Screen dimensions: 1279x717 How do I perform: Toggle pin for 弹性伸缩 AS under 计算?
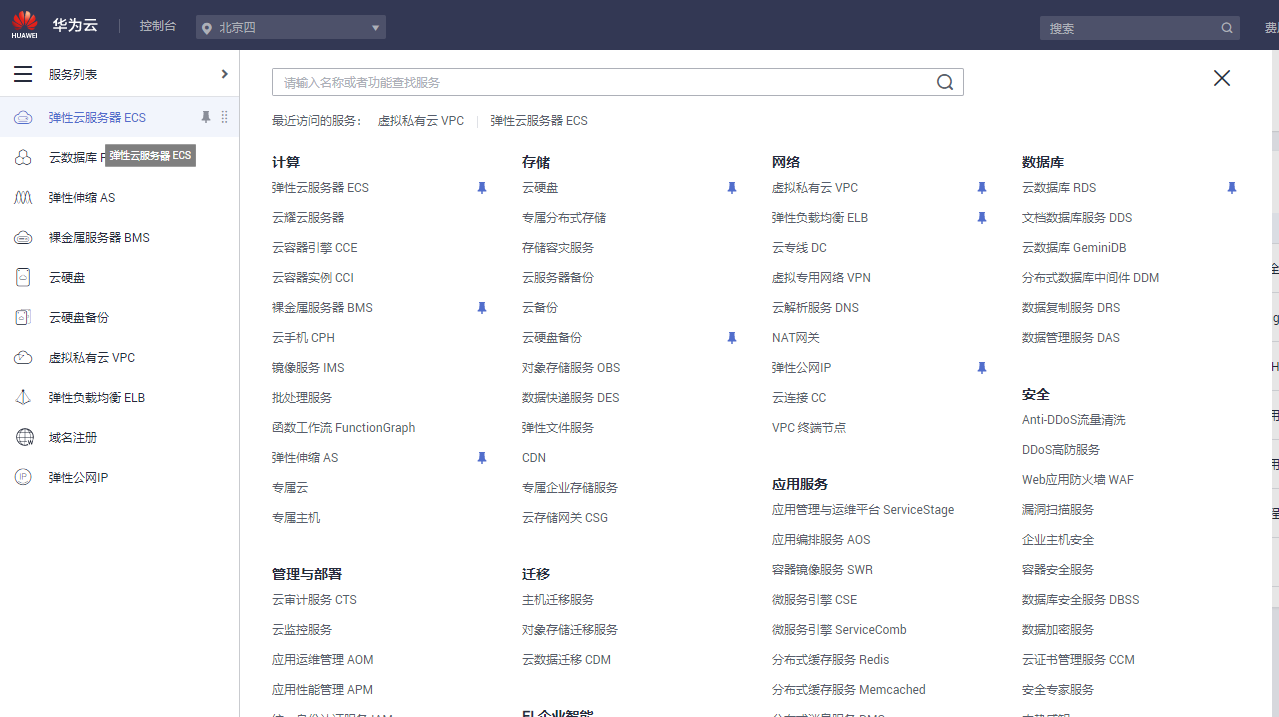click(481, 458)
